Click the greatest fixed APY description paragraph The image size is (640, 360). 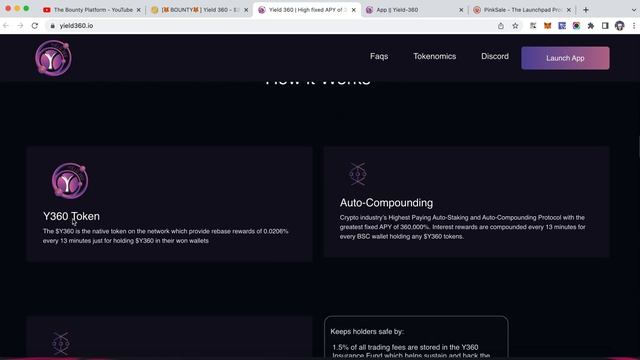pos(462,227)
